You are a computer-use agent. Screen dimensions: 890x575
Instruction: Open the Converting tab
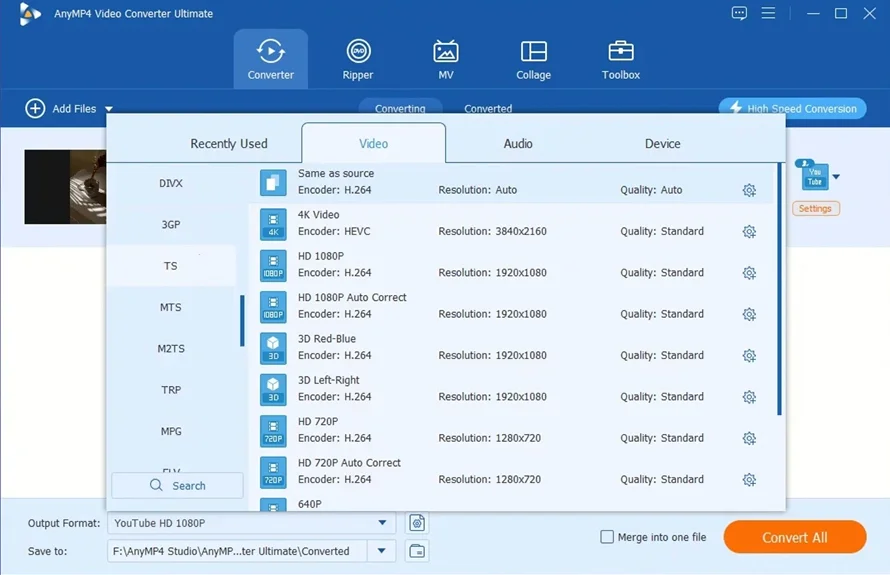[400, 108]
